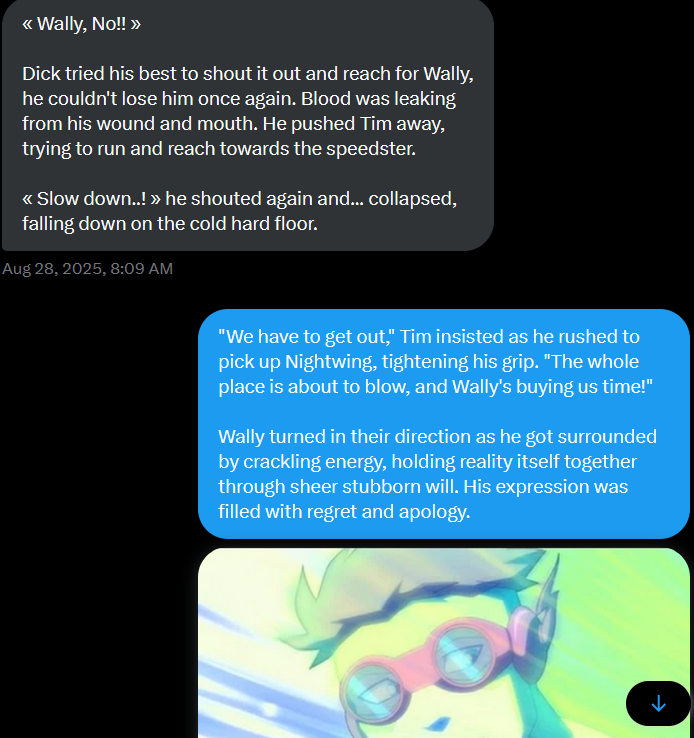Click the paragraph starting "Dick tried his best"
The height and width of the screenshot is (738, 694).
click(x=248, y=111)
